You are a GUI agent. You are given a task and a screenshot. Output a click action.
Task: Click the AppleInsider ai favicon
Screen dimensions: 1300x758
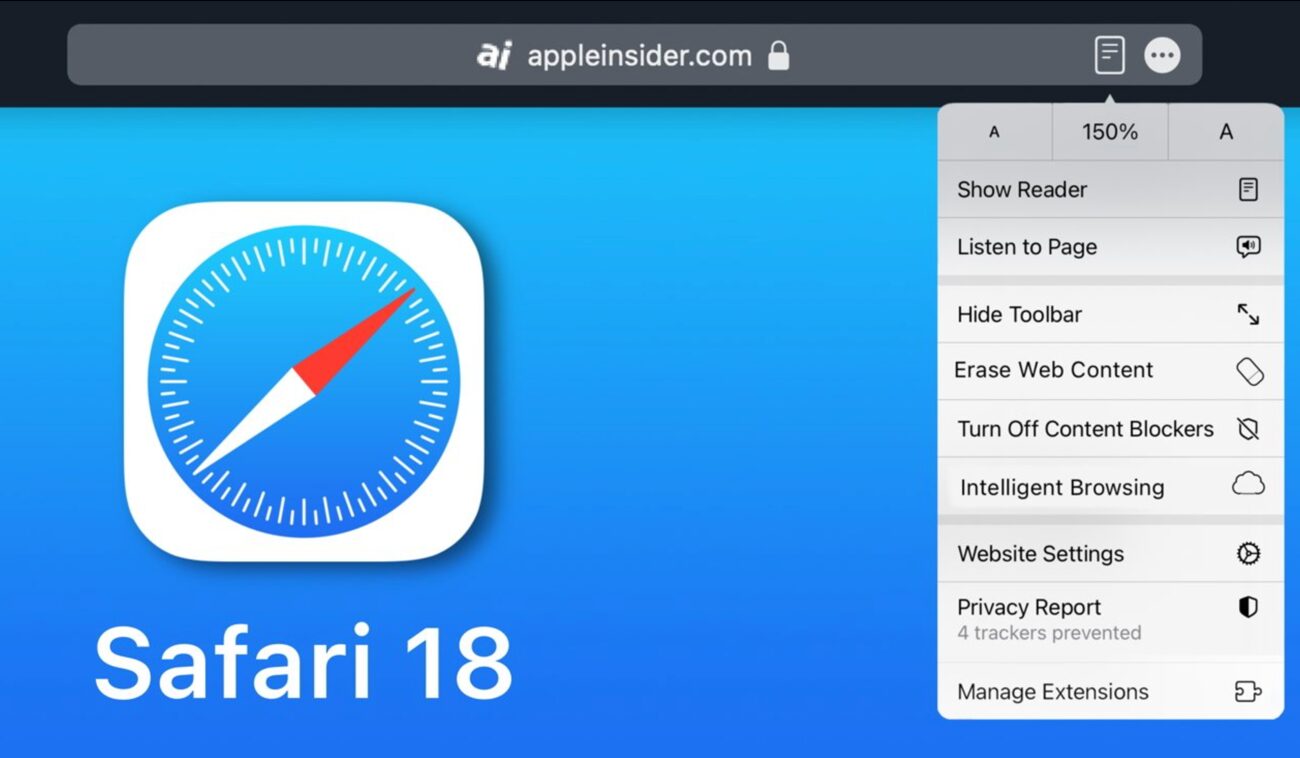494,56
